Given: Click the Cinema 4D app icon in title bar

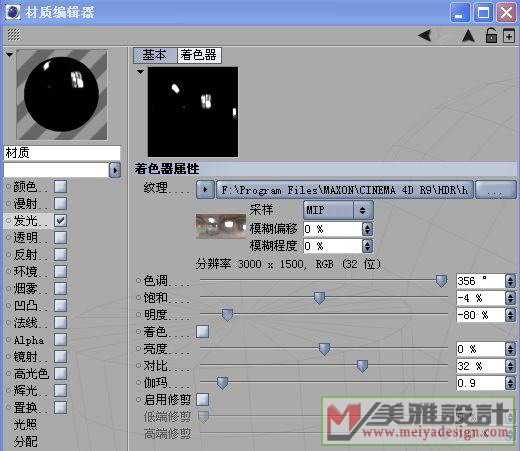Looking at the screenshot, I should coord(13,12).
